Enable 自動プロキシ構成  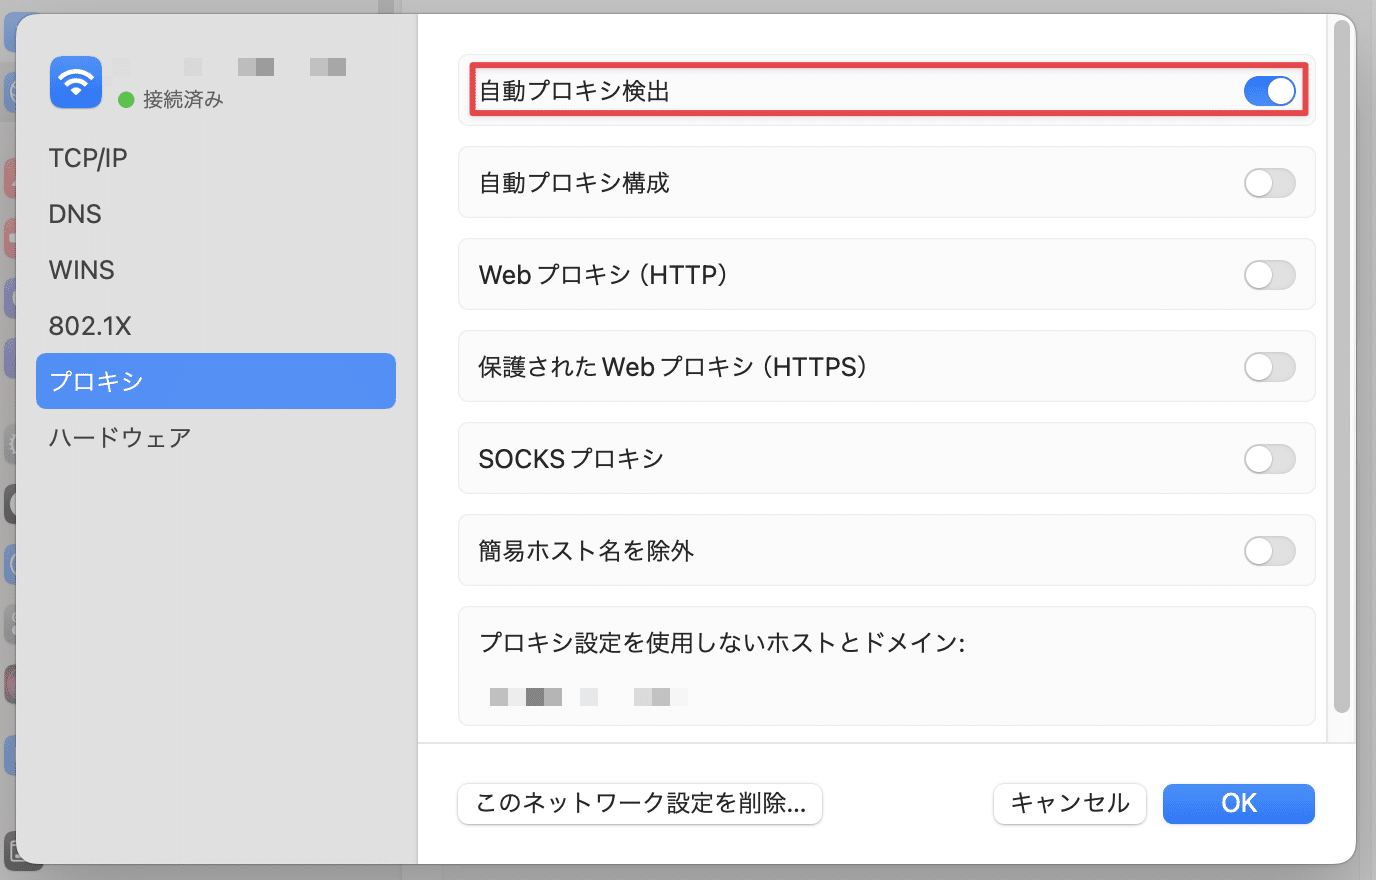(x=1268, y=183)
